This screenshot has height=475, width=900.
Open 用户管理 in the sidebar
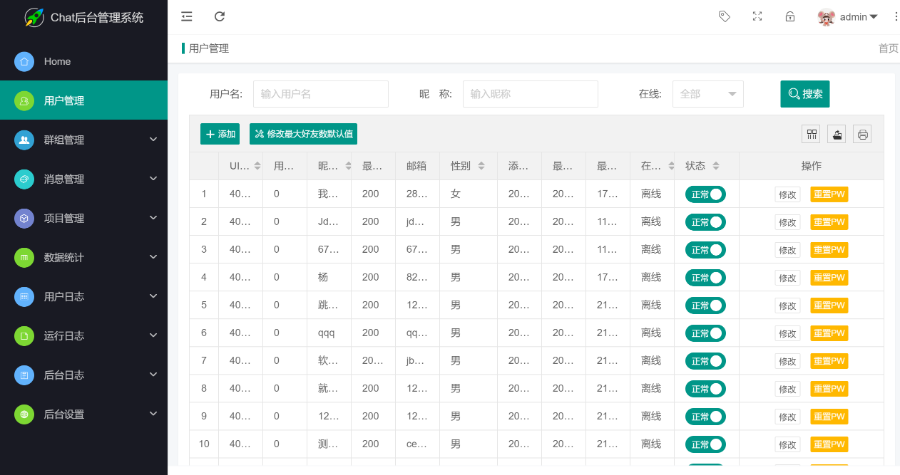click(83, 101)
